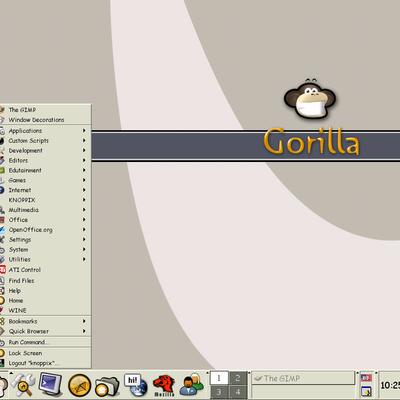The width and height of the screenshot is (400, 400).
Task: Expand the Development submenu arrow
Action: 84,150
